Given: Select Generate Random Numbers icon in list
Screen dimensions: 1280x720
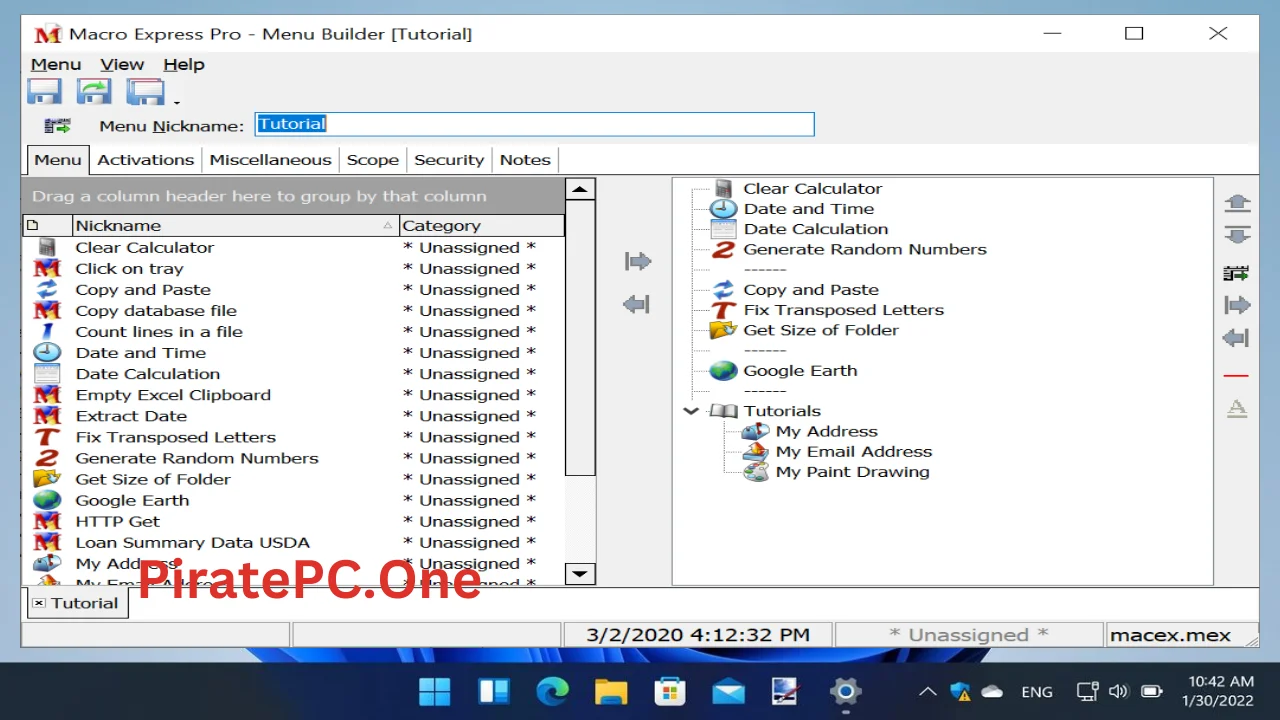Looking at the screenshot, I should [47, 458].
